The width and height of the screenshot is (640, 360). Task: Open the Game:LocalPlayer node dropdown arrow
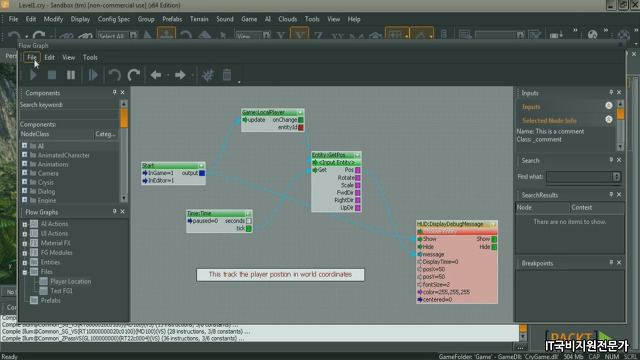[x=300, y=112]
